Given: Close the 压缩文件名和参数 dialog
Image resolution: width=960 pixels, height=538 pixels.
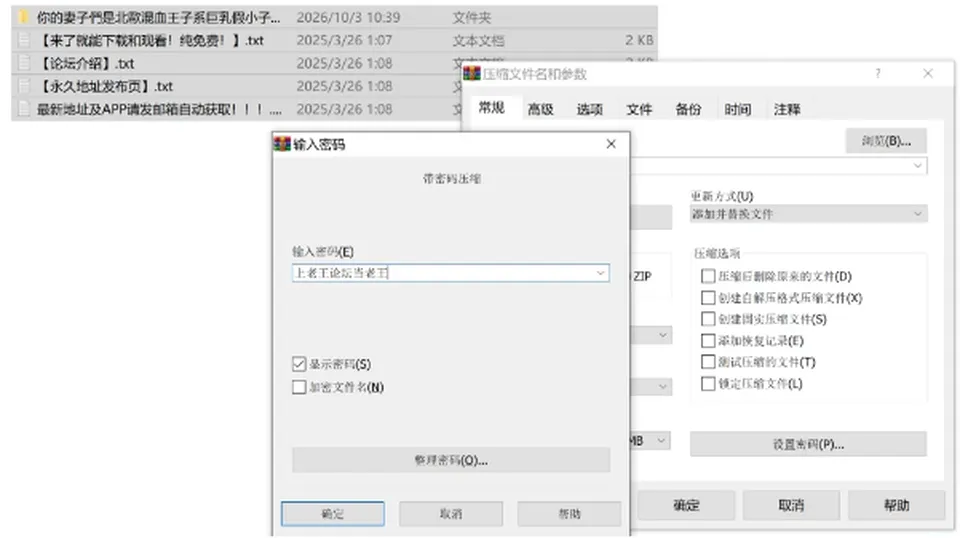Looking at the screenshot, I should point(928,73).
